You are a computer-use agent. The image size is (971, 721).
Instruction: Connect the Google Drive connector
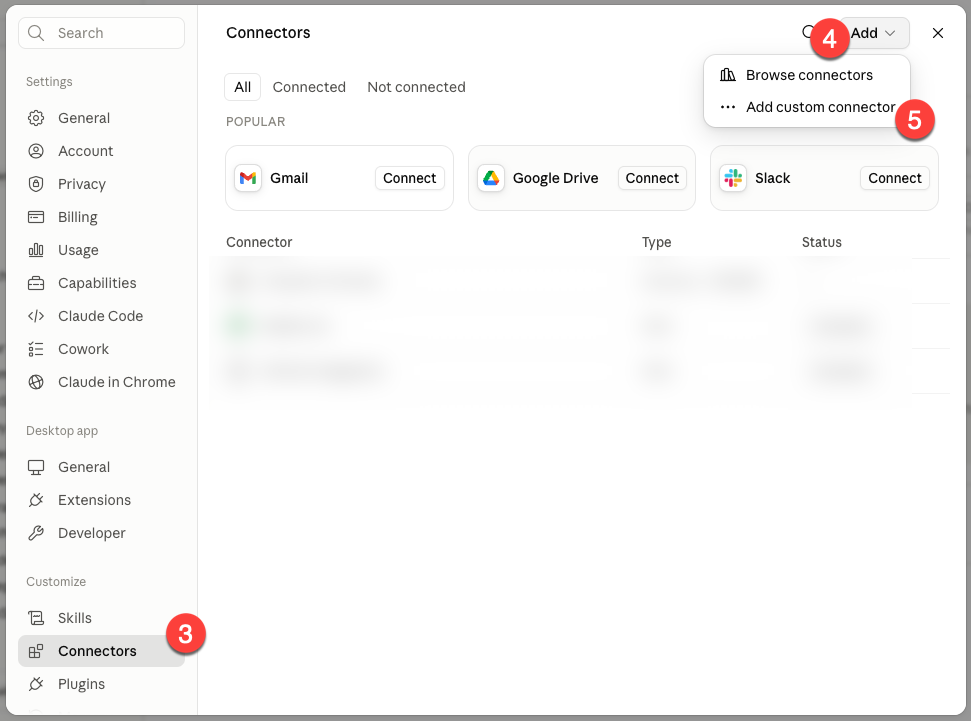coord(652,178)
